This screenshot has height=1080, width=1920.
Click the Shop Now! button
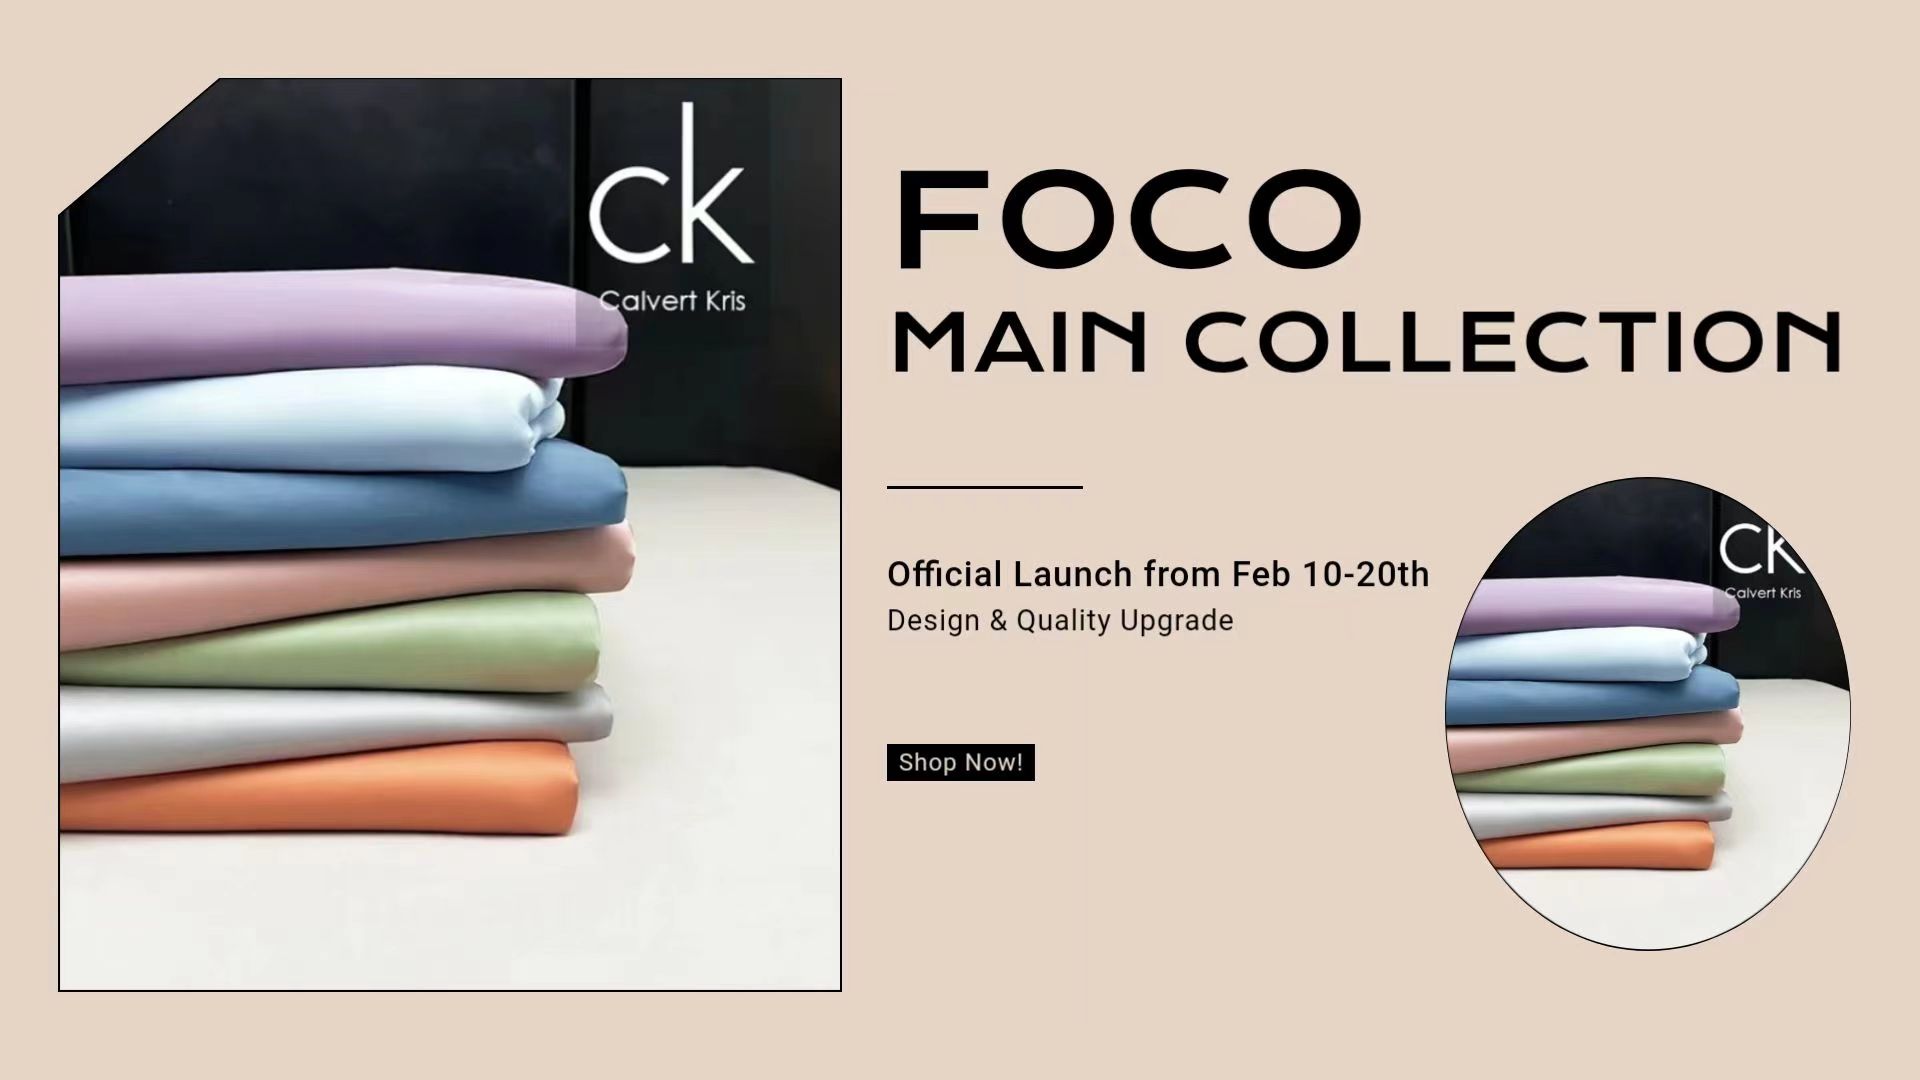(x=960, y=762)
